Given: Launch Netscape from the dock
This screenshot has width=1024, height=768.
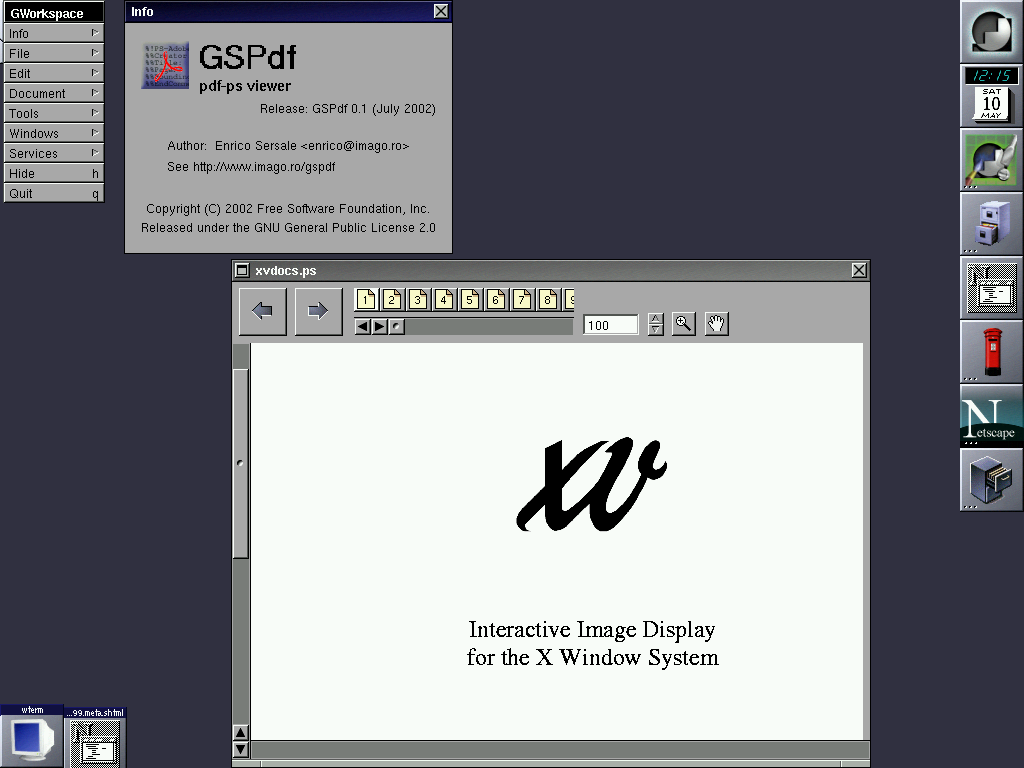Looking at the screenshot, I should pyautogui.click(x=991, y=416).
